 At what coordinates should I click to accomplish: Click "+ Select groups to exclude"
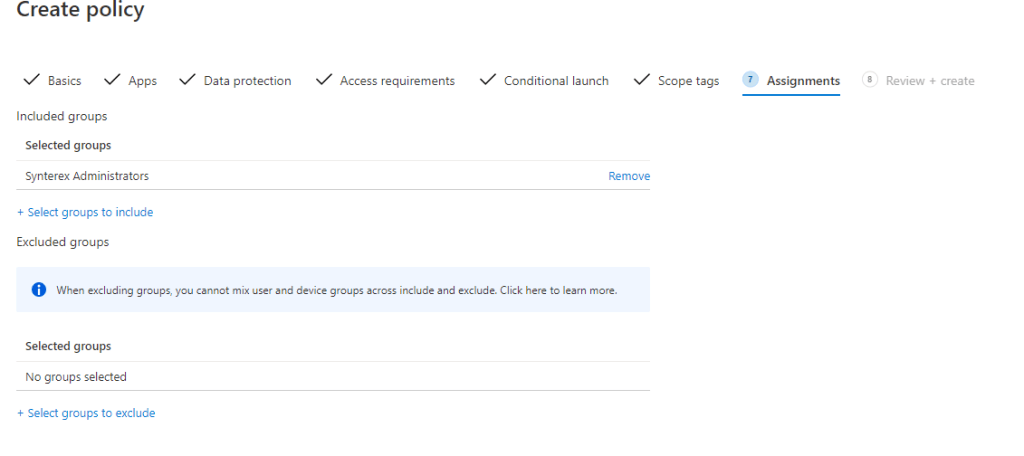pos(86,413)
